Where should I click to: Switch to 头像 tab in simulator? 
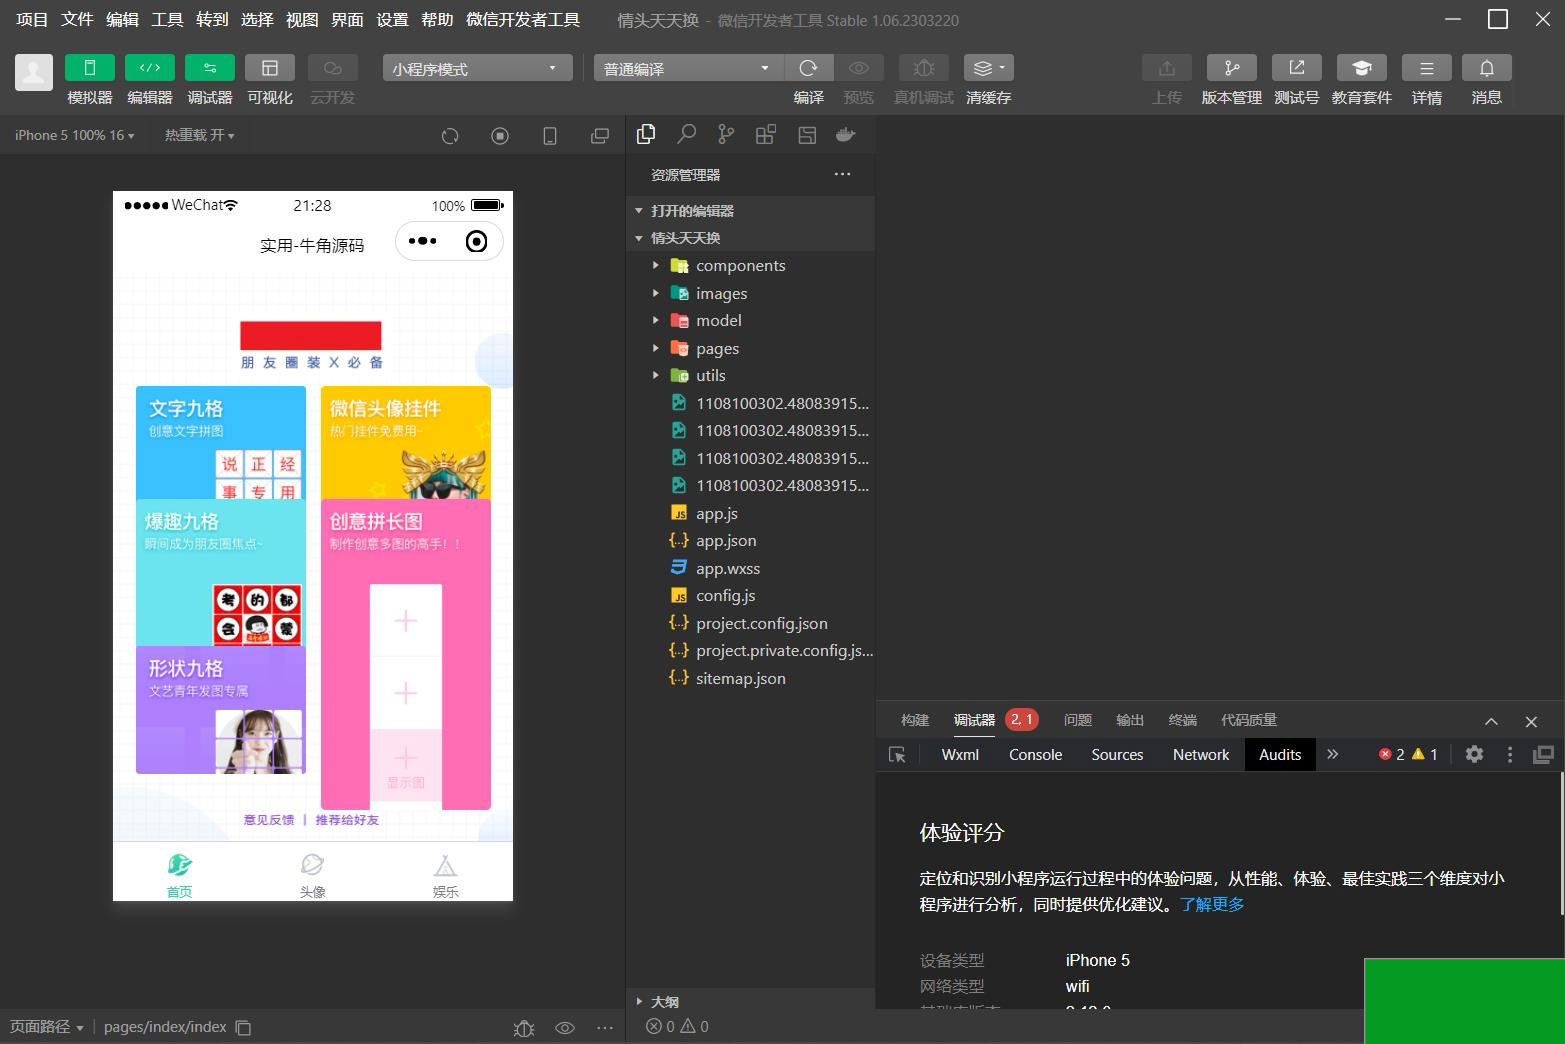313,873
